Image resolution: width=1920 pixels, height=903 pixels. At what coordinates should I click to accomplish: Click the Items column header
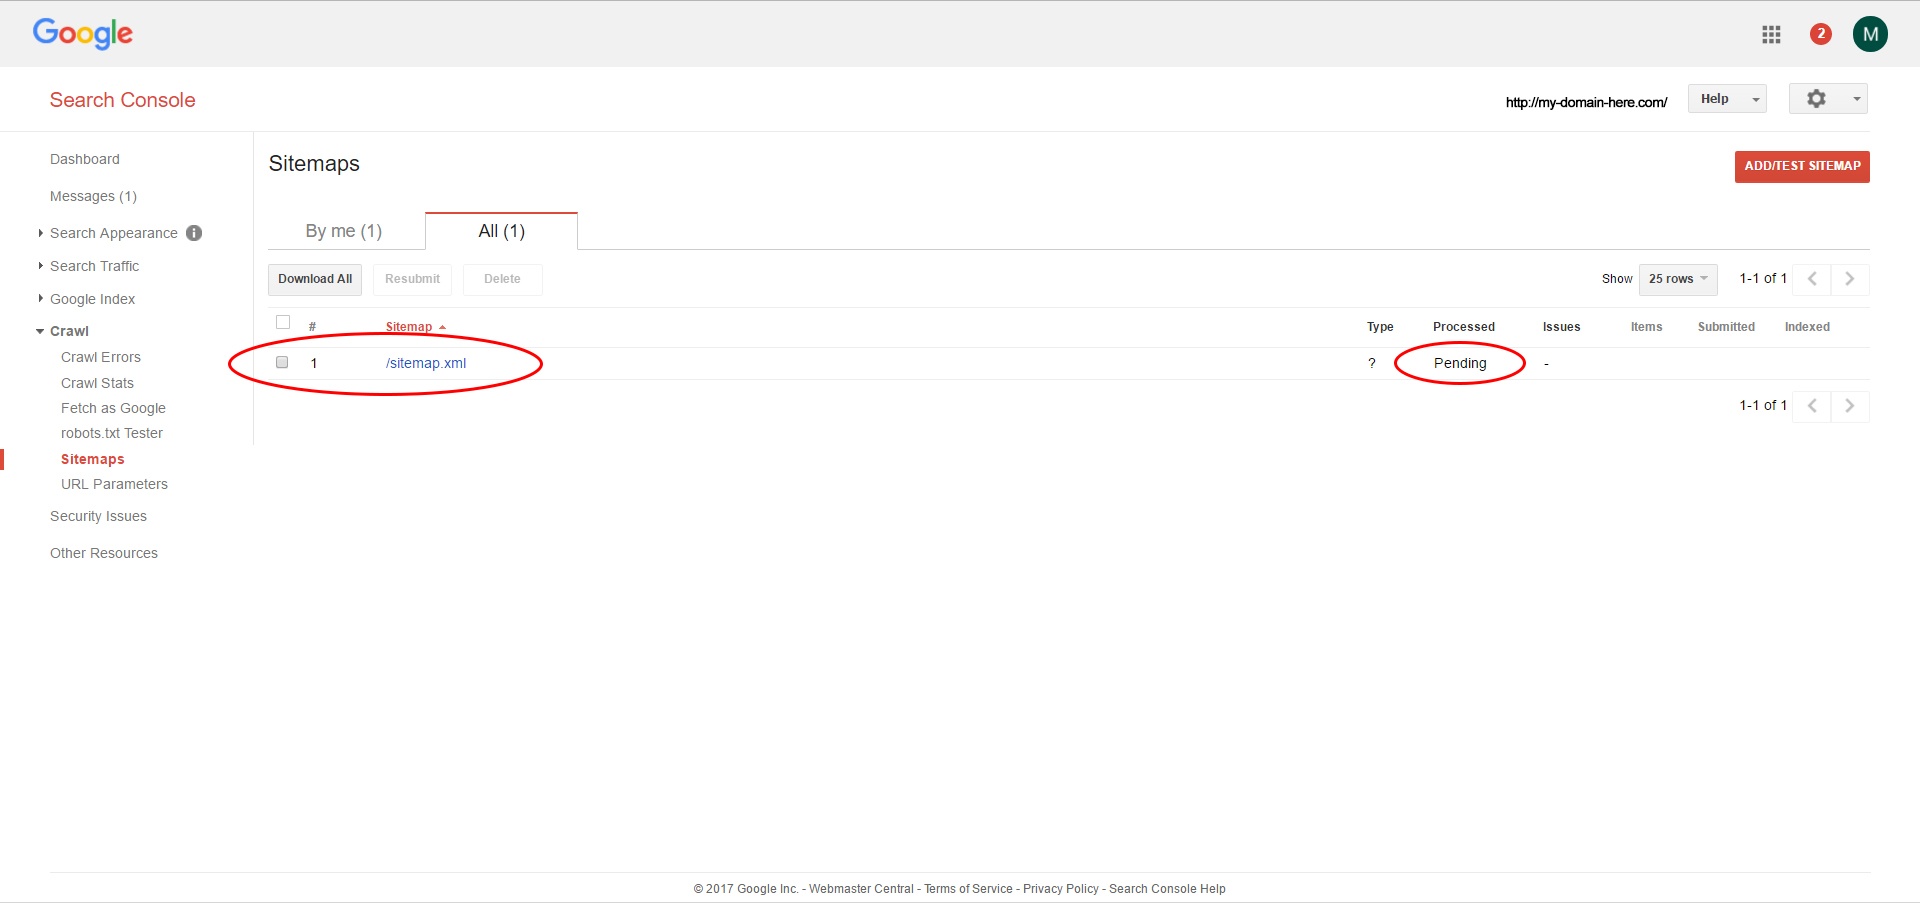point(1646,327)
